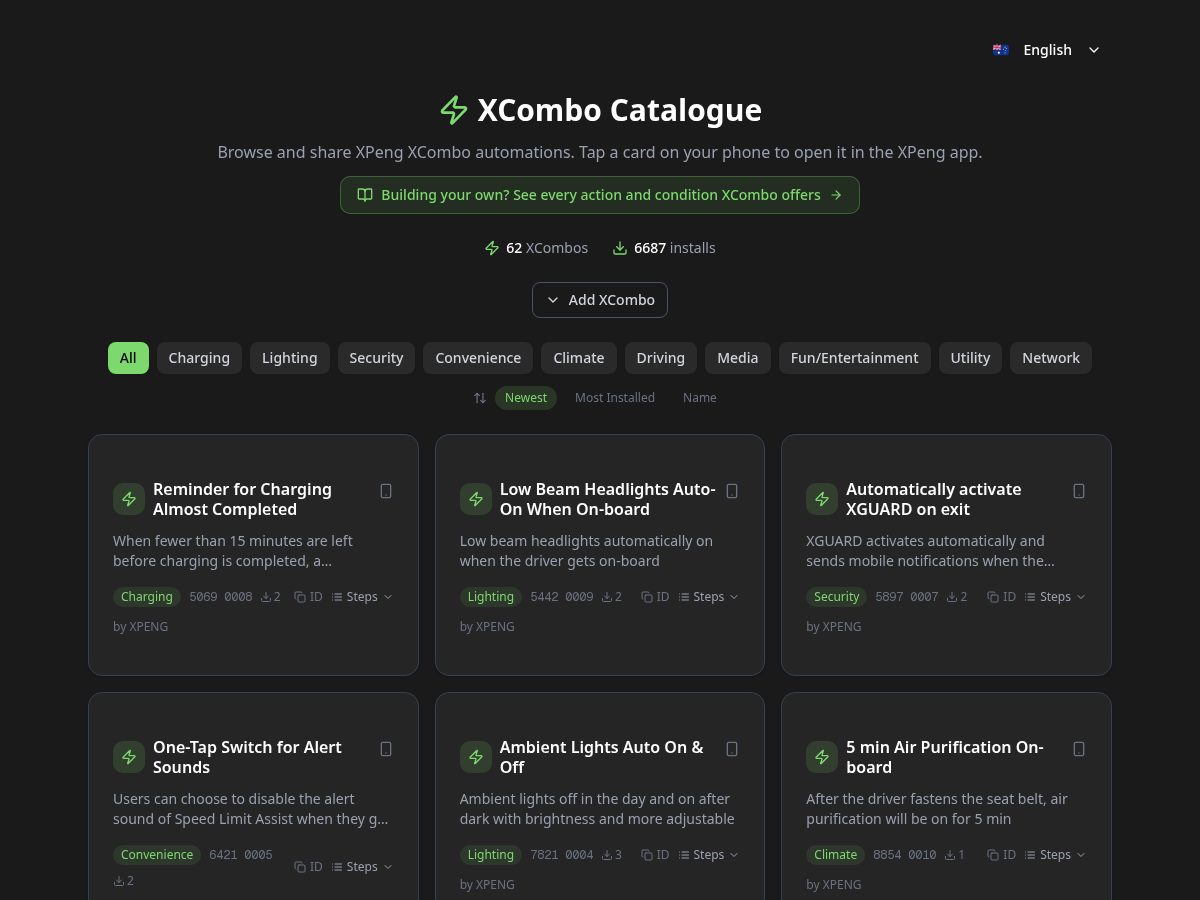Click lightning badge on Reminder for Charging card

(x=129, y=499)
